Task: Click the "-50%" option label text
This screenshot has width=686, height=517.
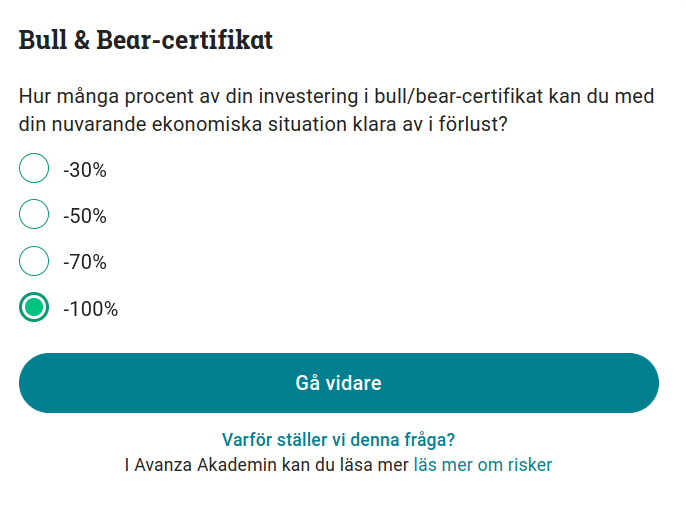Action: (x=85, y=216)
